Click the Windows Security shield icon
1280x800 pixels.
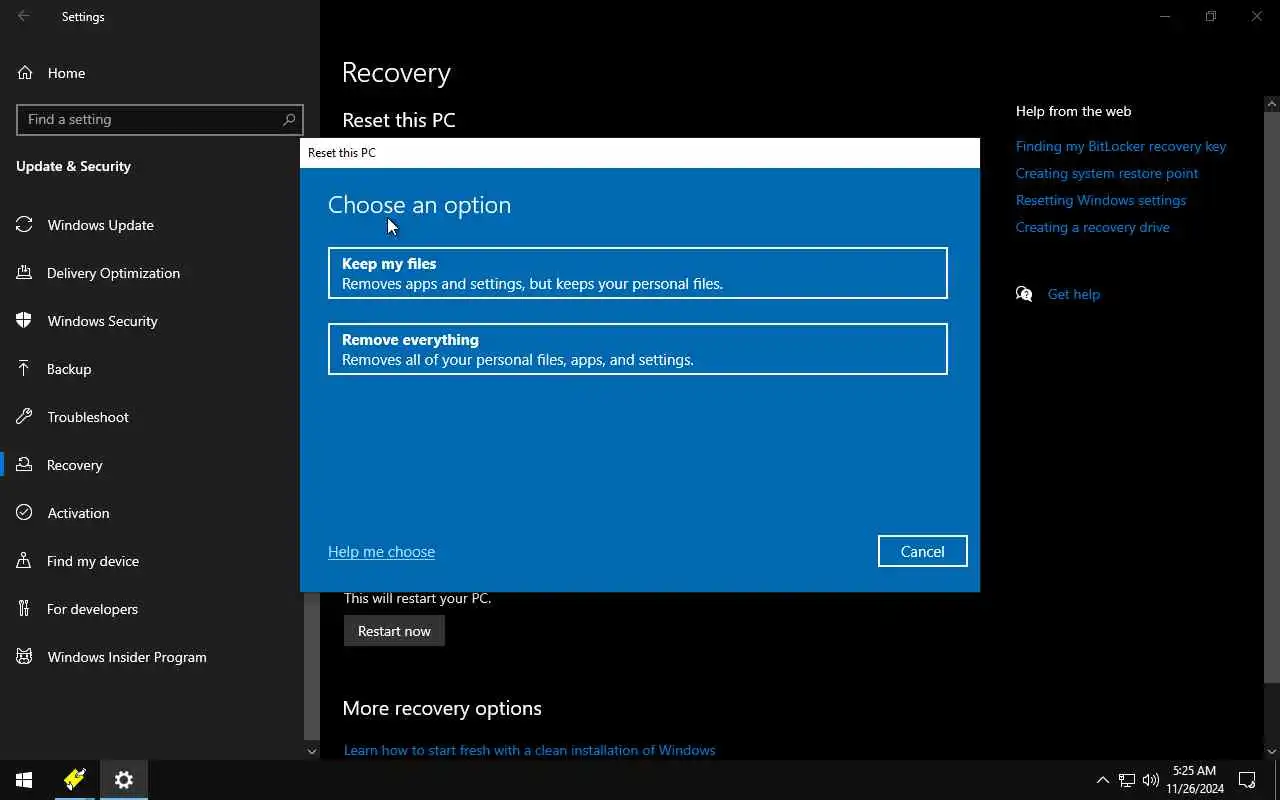pos(25,321)
